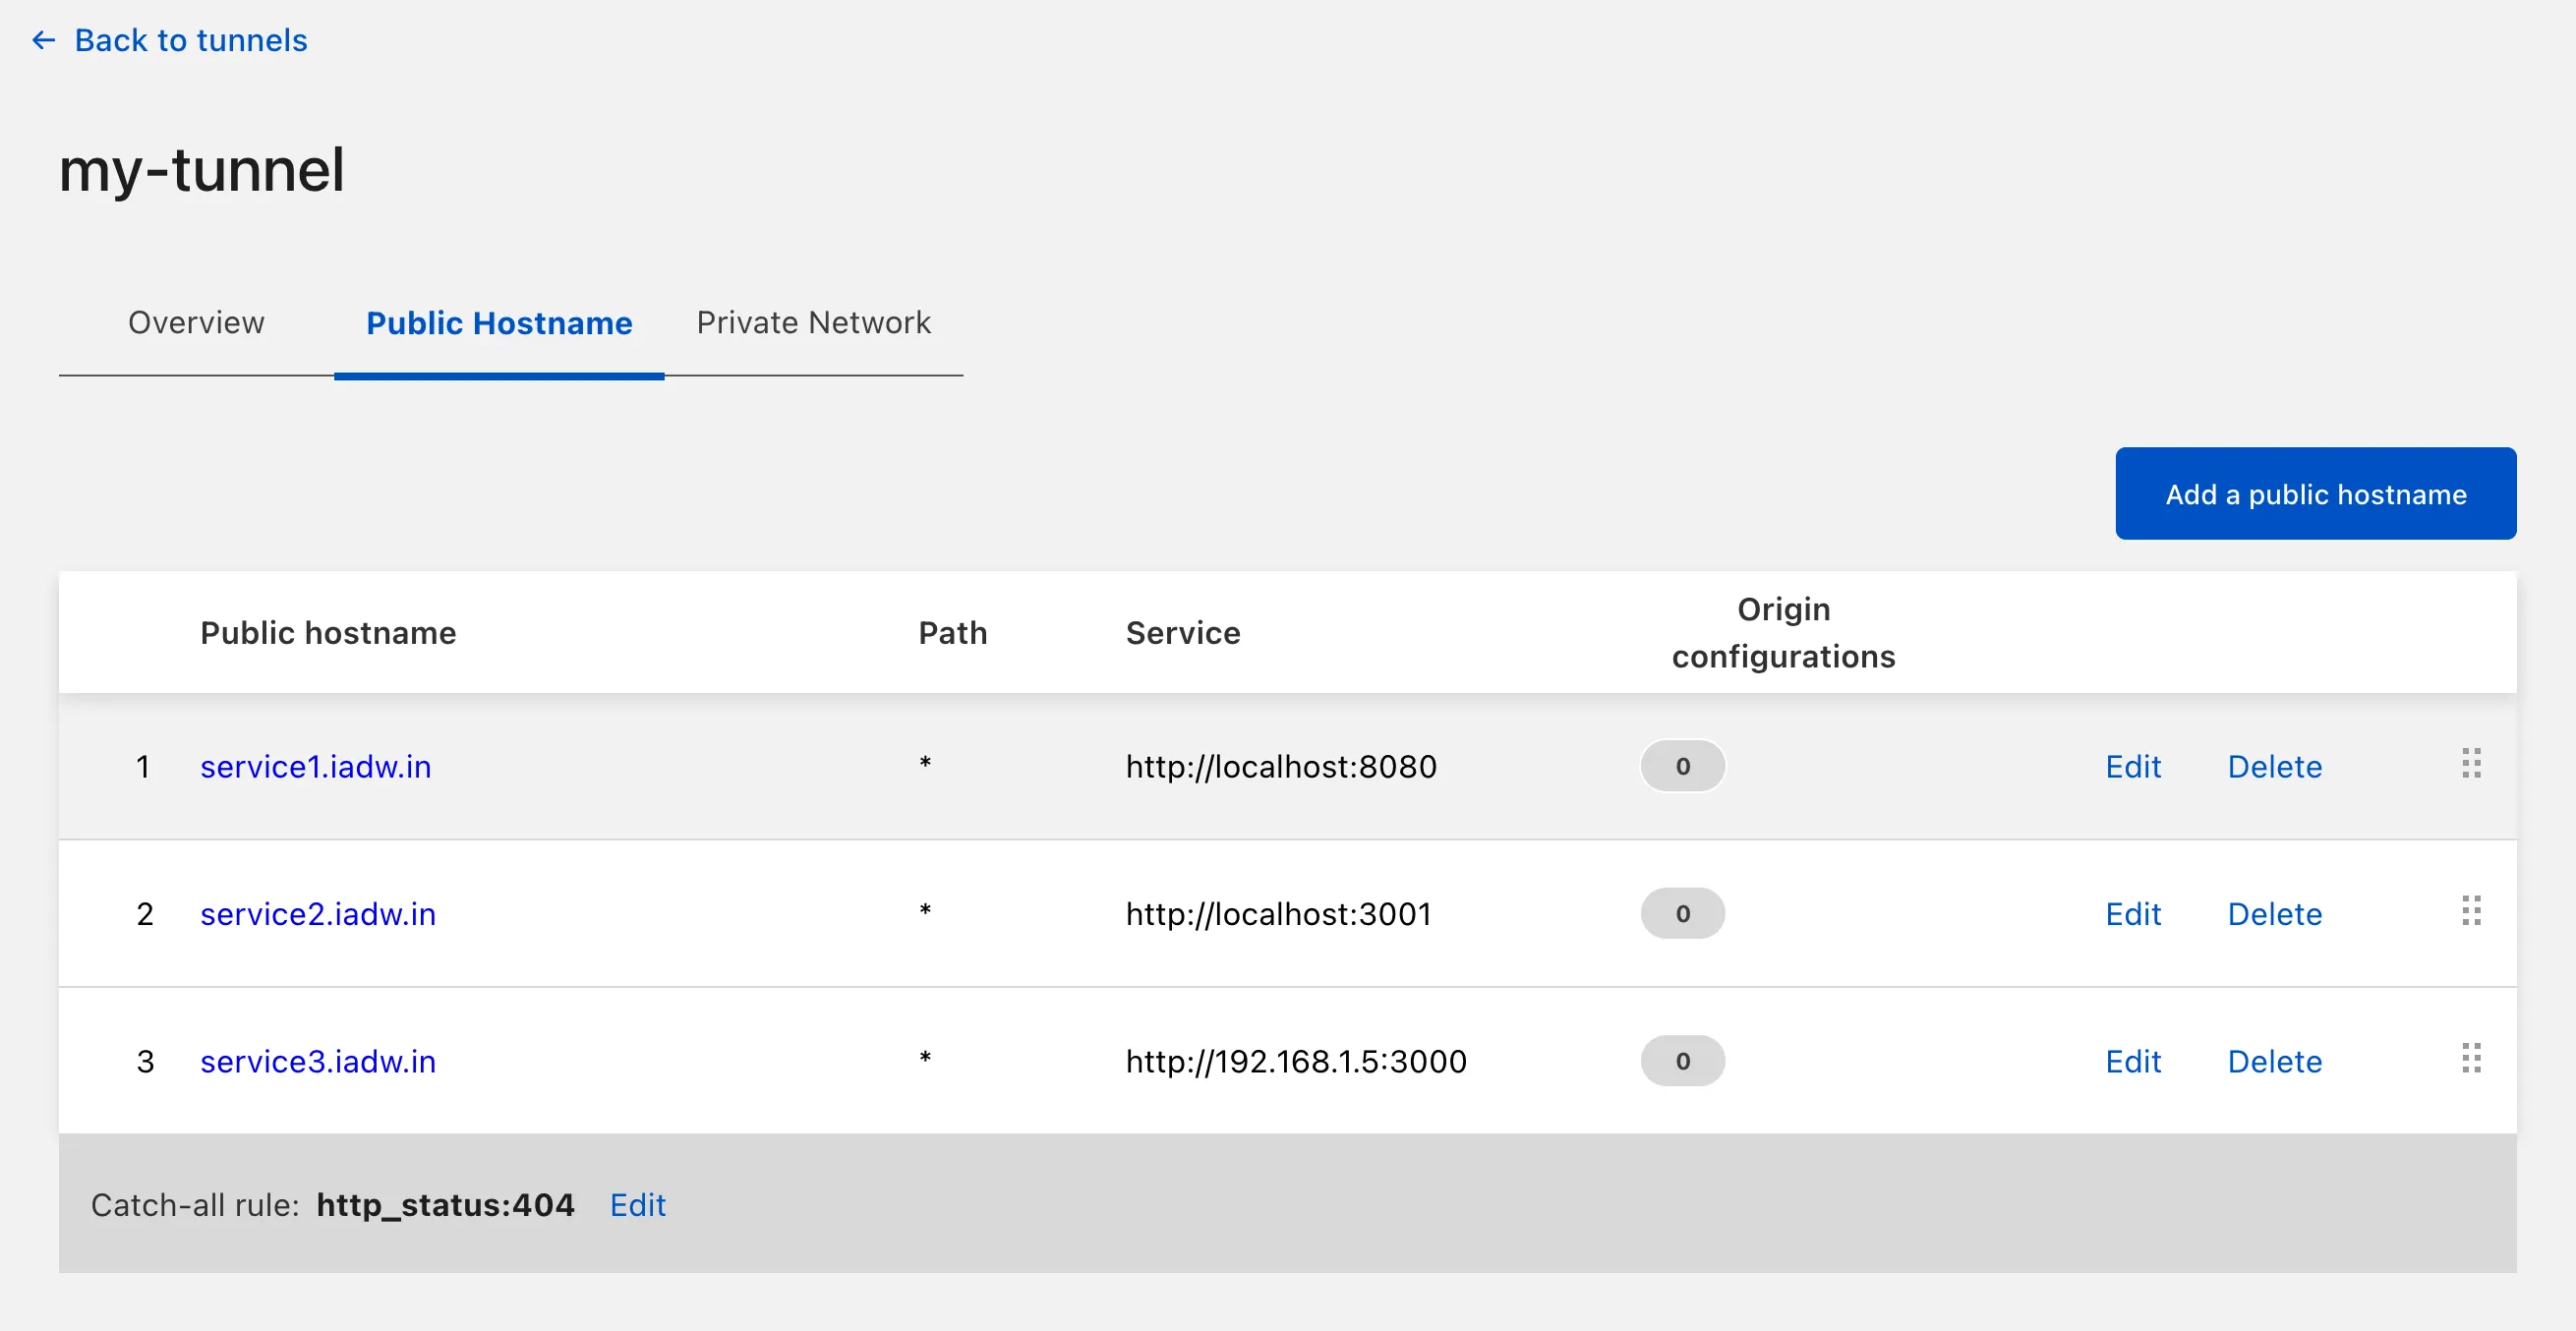Image resolution: width=2576 pixels, height=1331 pixels.
Task: Click the back arrow icon
Action: tap(43, 40)
